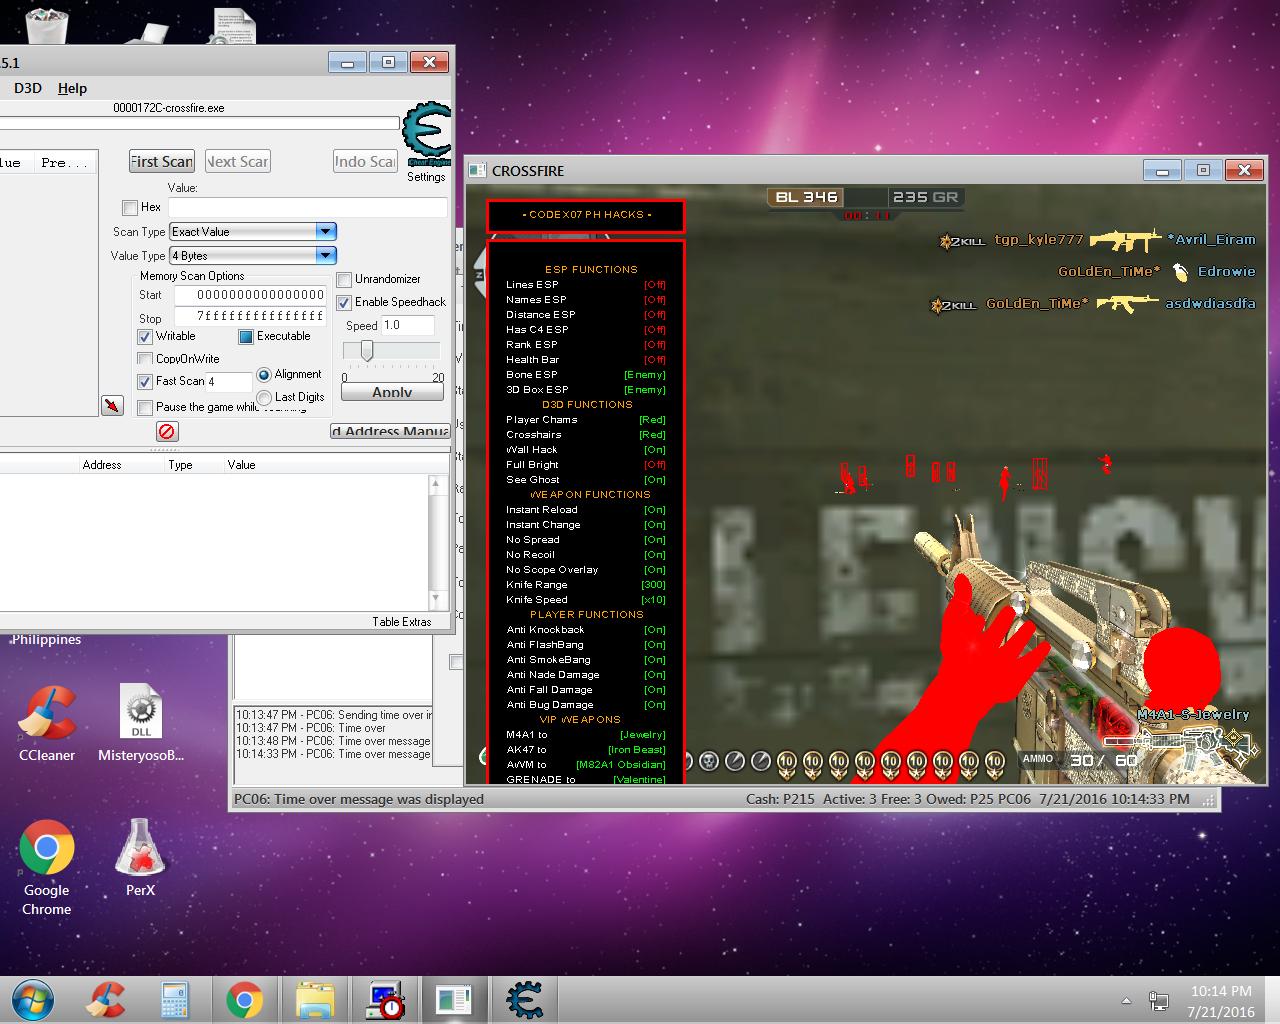Open Cheat Engine Settings logo icon
This screenshot has width=1280, height=1024.
(x=426, y=134)
